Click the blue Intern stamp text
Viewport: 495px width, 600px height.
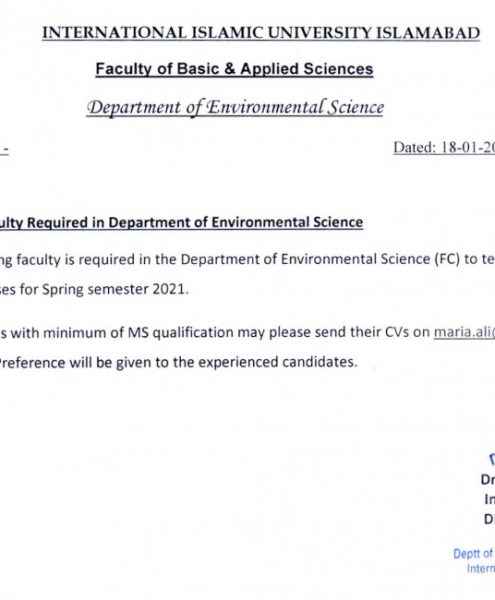480,568
